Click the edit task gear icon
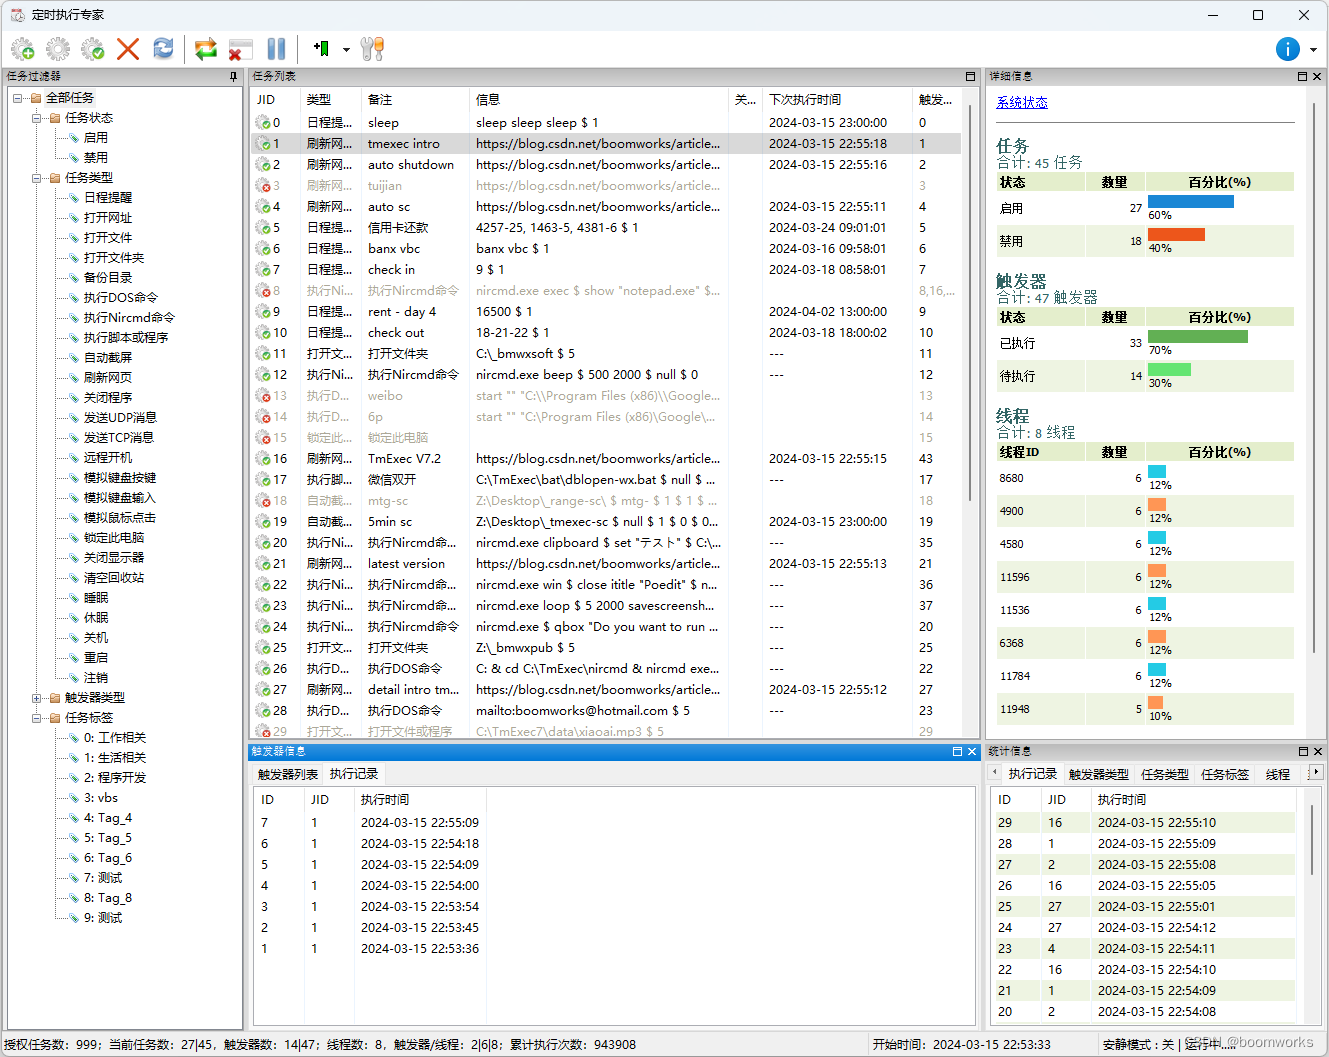 (58, 49)
